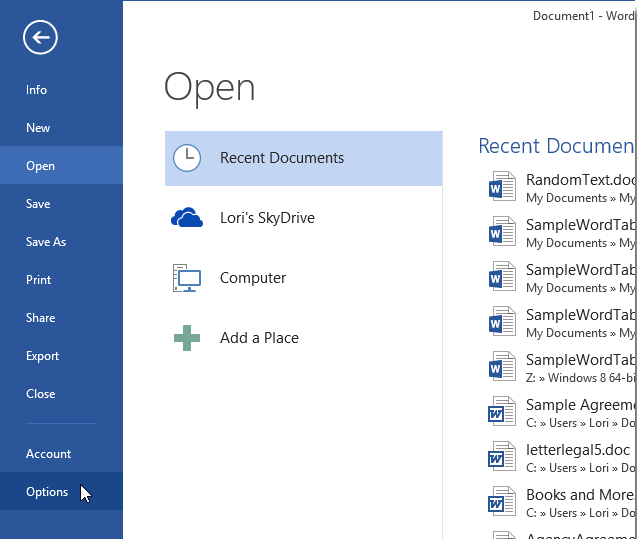Select the Recent Documents clock icon

tap(187, 158)
